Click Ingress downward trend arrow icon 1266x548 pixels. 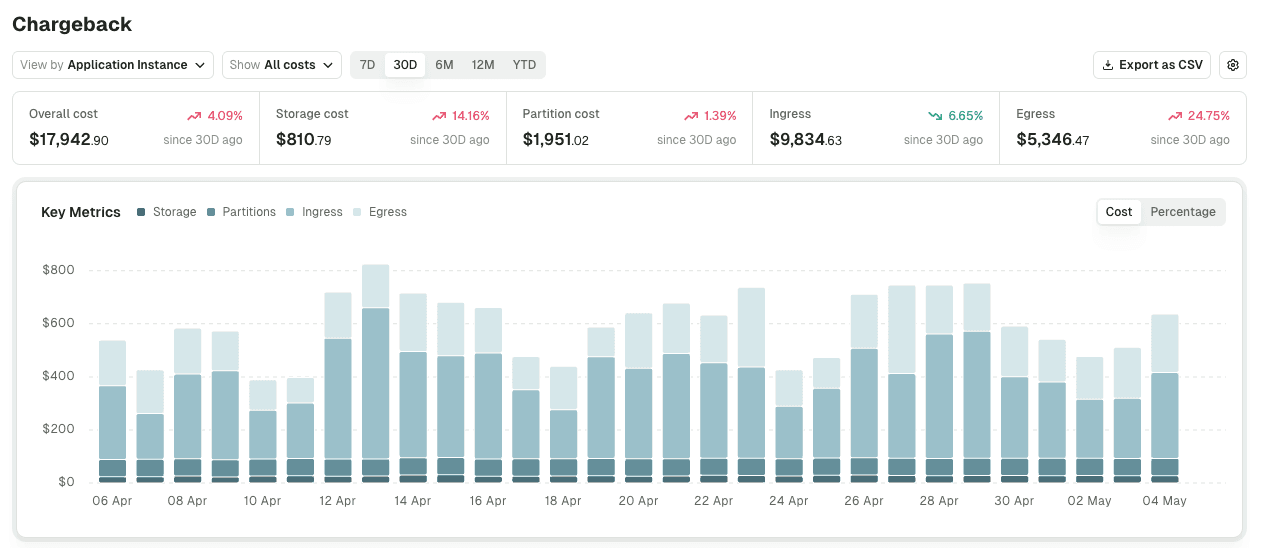pyautogui.click(x=935, y=116)
